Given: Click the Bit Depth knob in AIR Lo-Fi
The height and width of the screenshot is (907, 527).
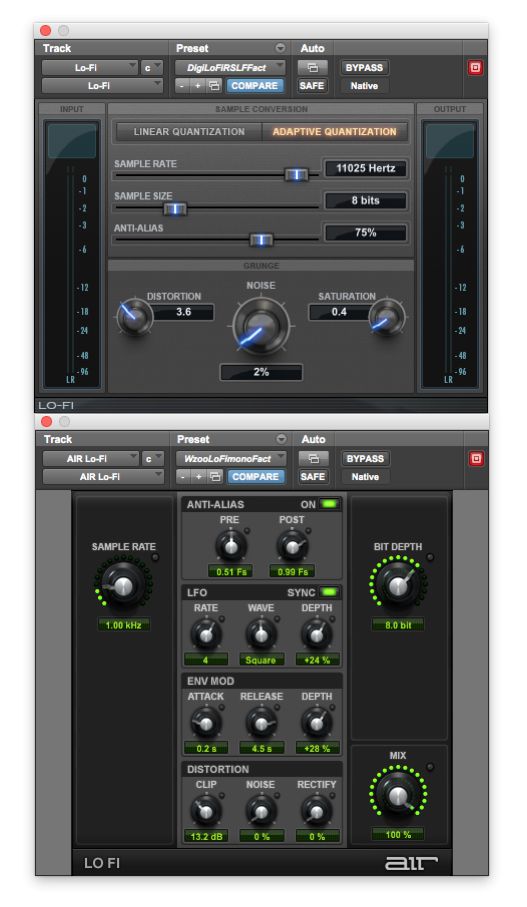Looking at the screenshot, I should [398, 586].
